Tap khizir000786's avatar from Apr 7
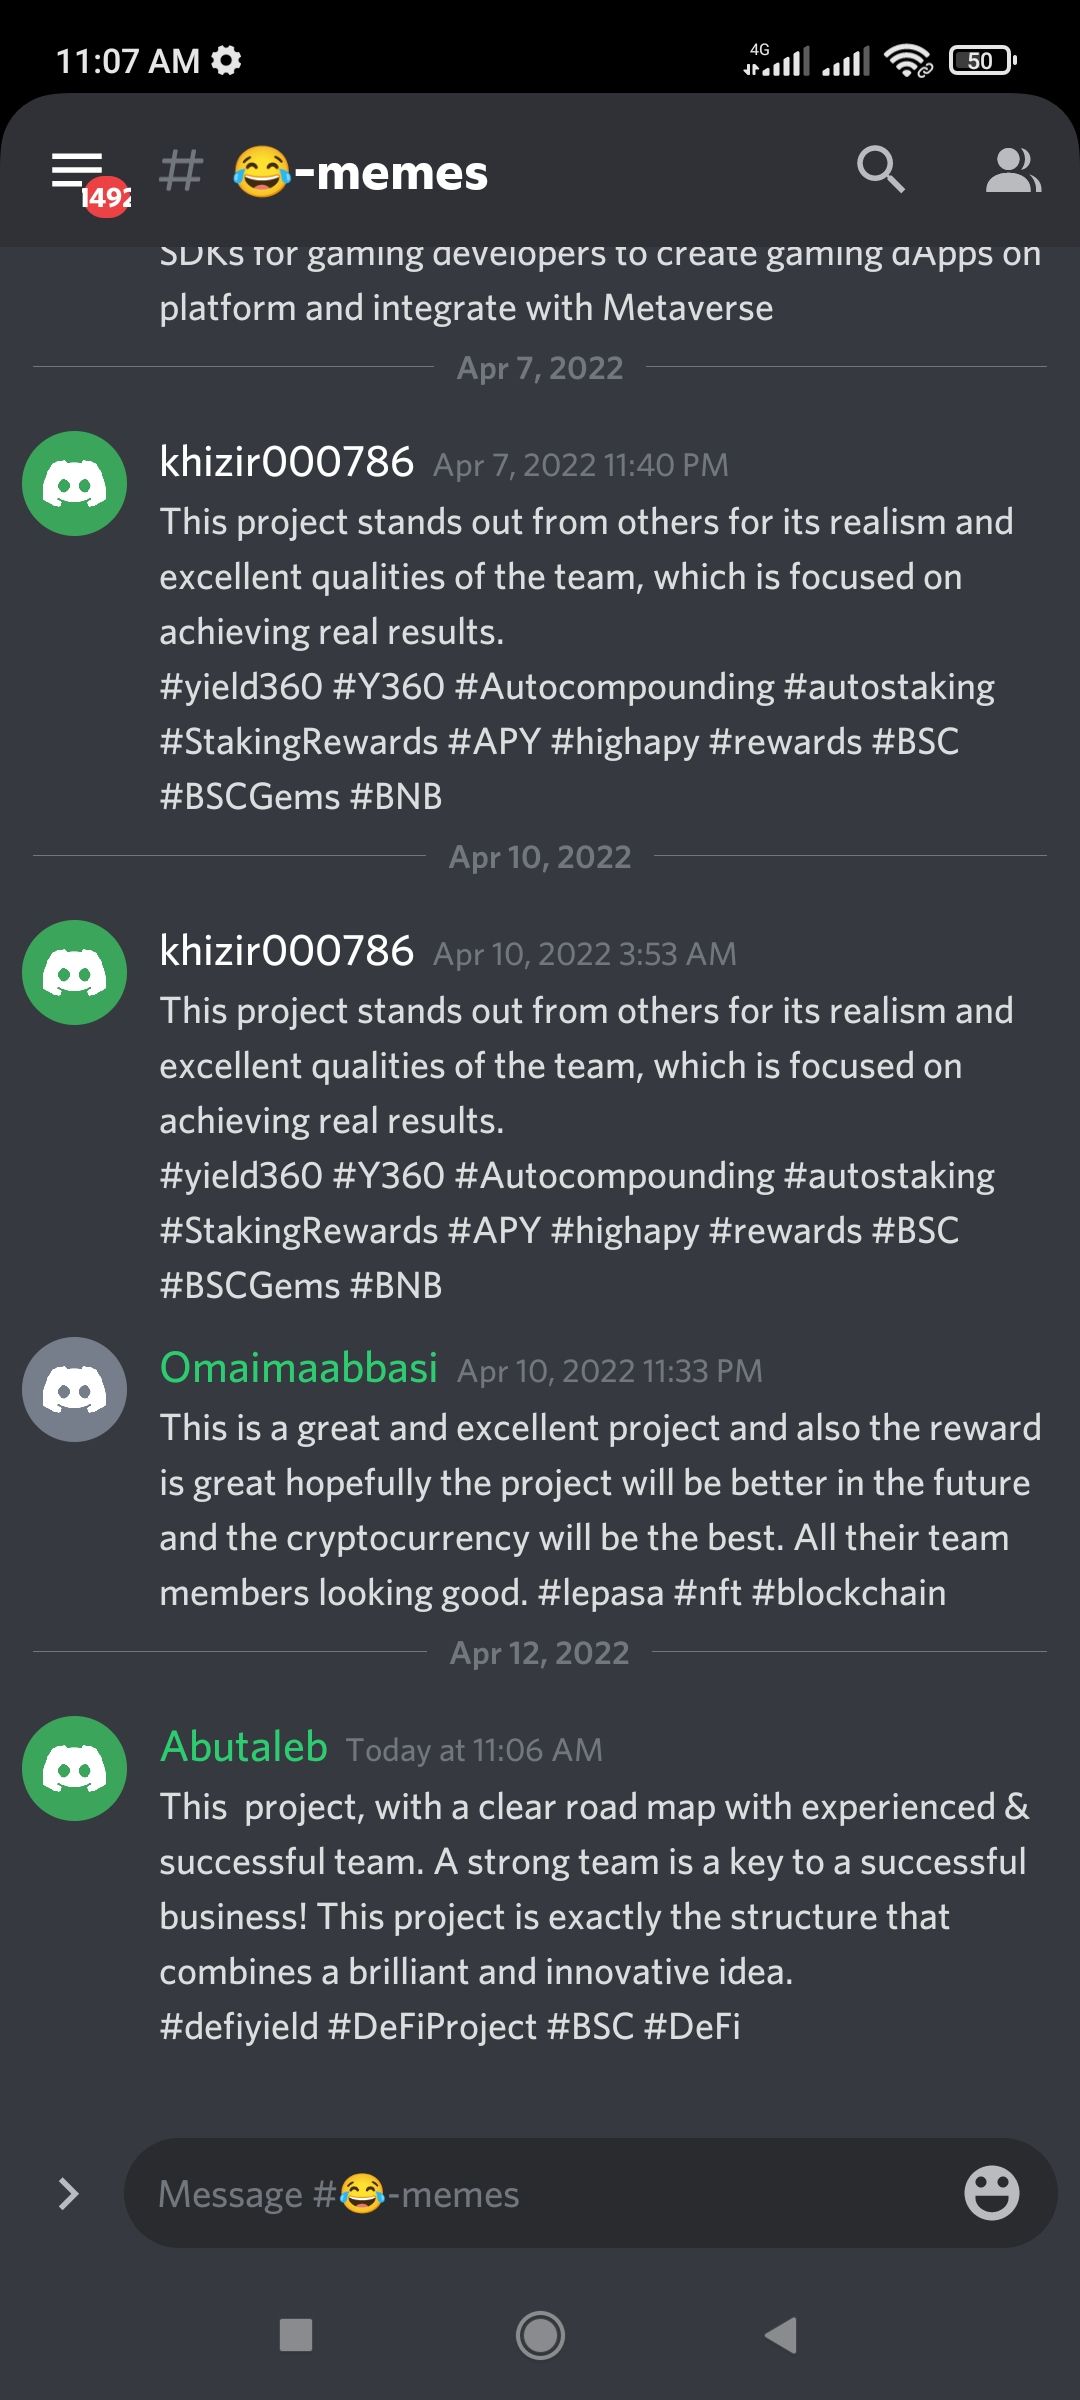1080x2400 pixels. [75, 483]
